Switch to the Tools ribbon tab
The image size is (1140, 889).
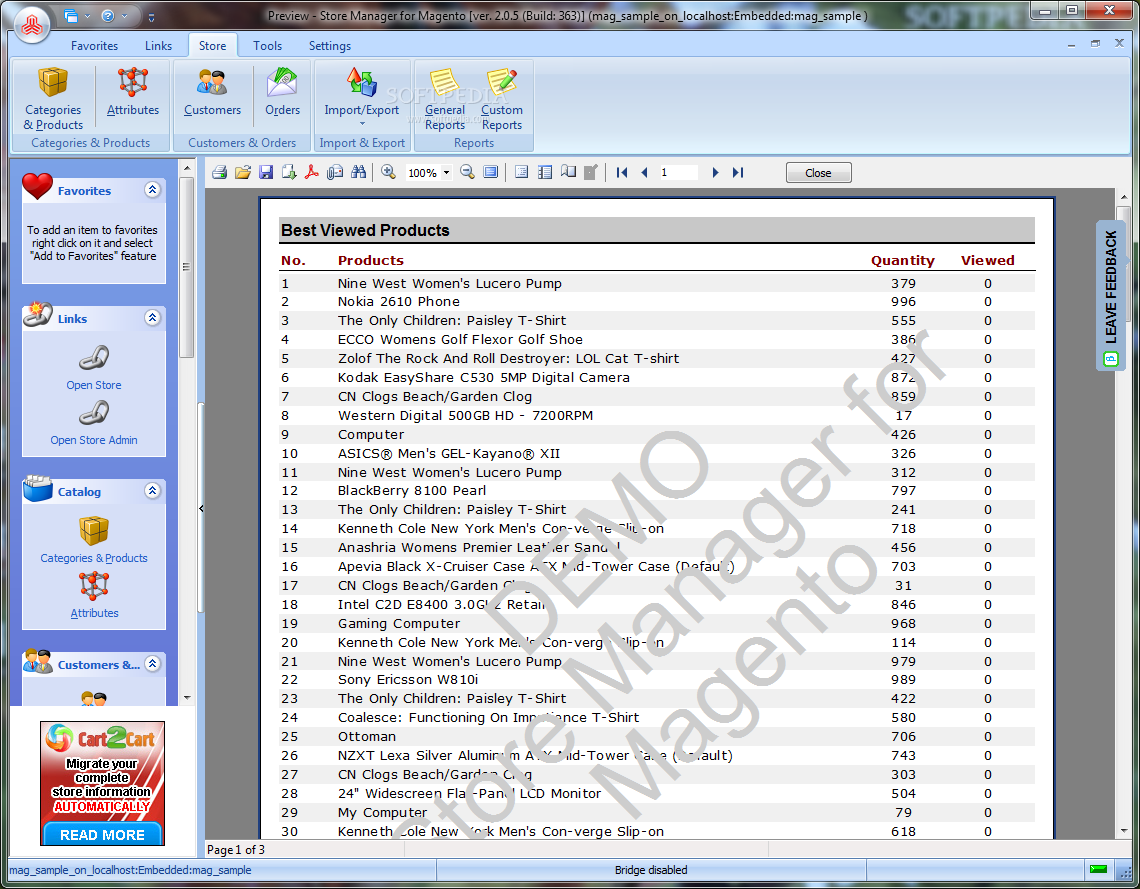[268, 46]
